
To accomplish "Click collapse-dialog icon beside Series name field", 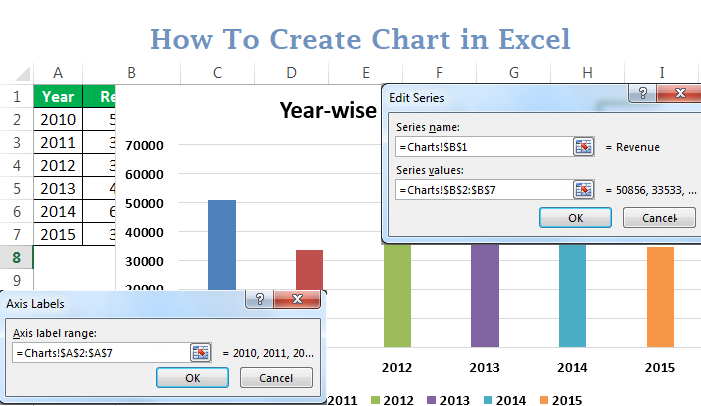I will tap(583, 147).
